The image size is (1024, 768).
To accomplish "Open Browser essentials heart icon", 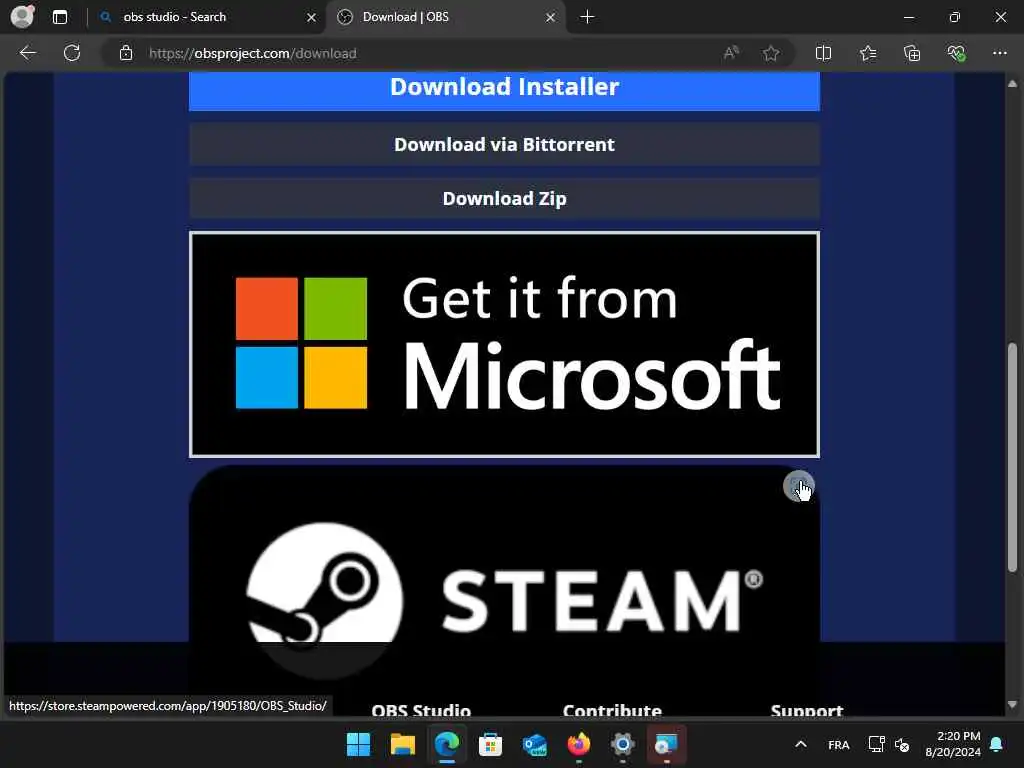I will pos(957,53).
